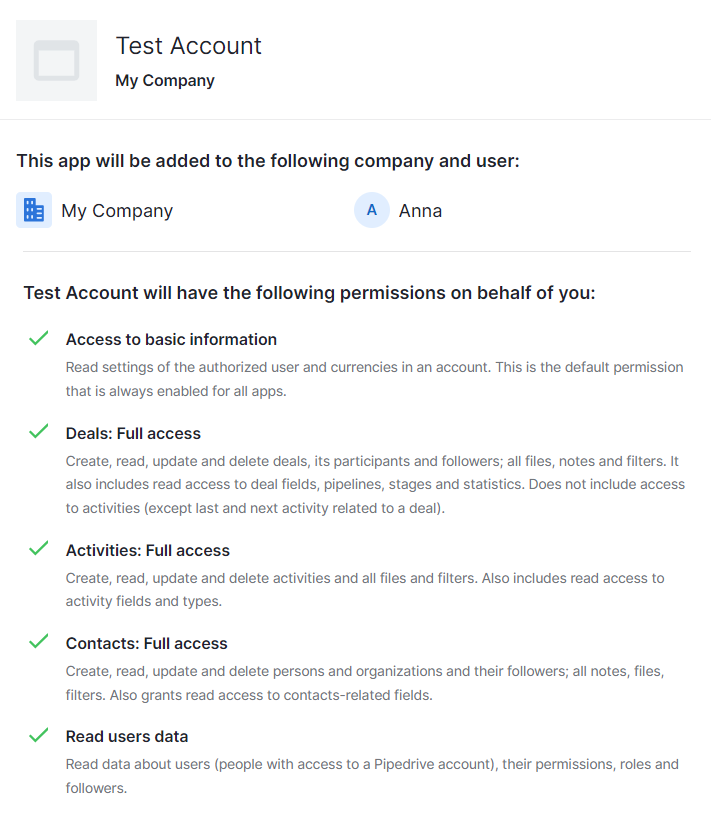This screenshot has width=711, height=813.
Task: Click the Test Account title text
Action: (x=188, y=46)
